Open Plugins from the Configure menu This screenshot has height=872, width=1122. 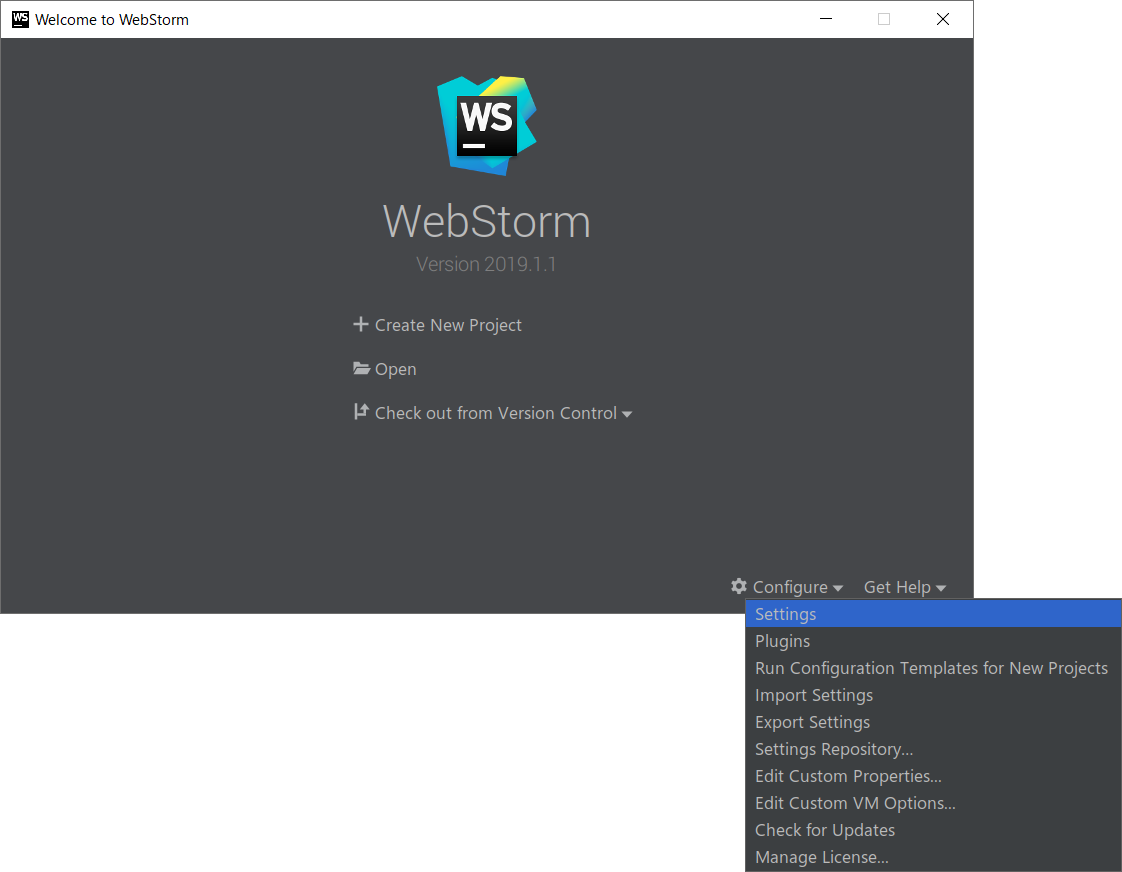click(x=933, y=641)
